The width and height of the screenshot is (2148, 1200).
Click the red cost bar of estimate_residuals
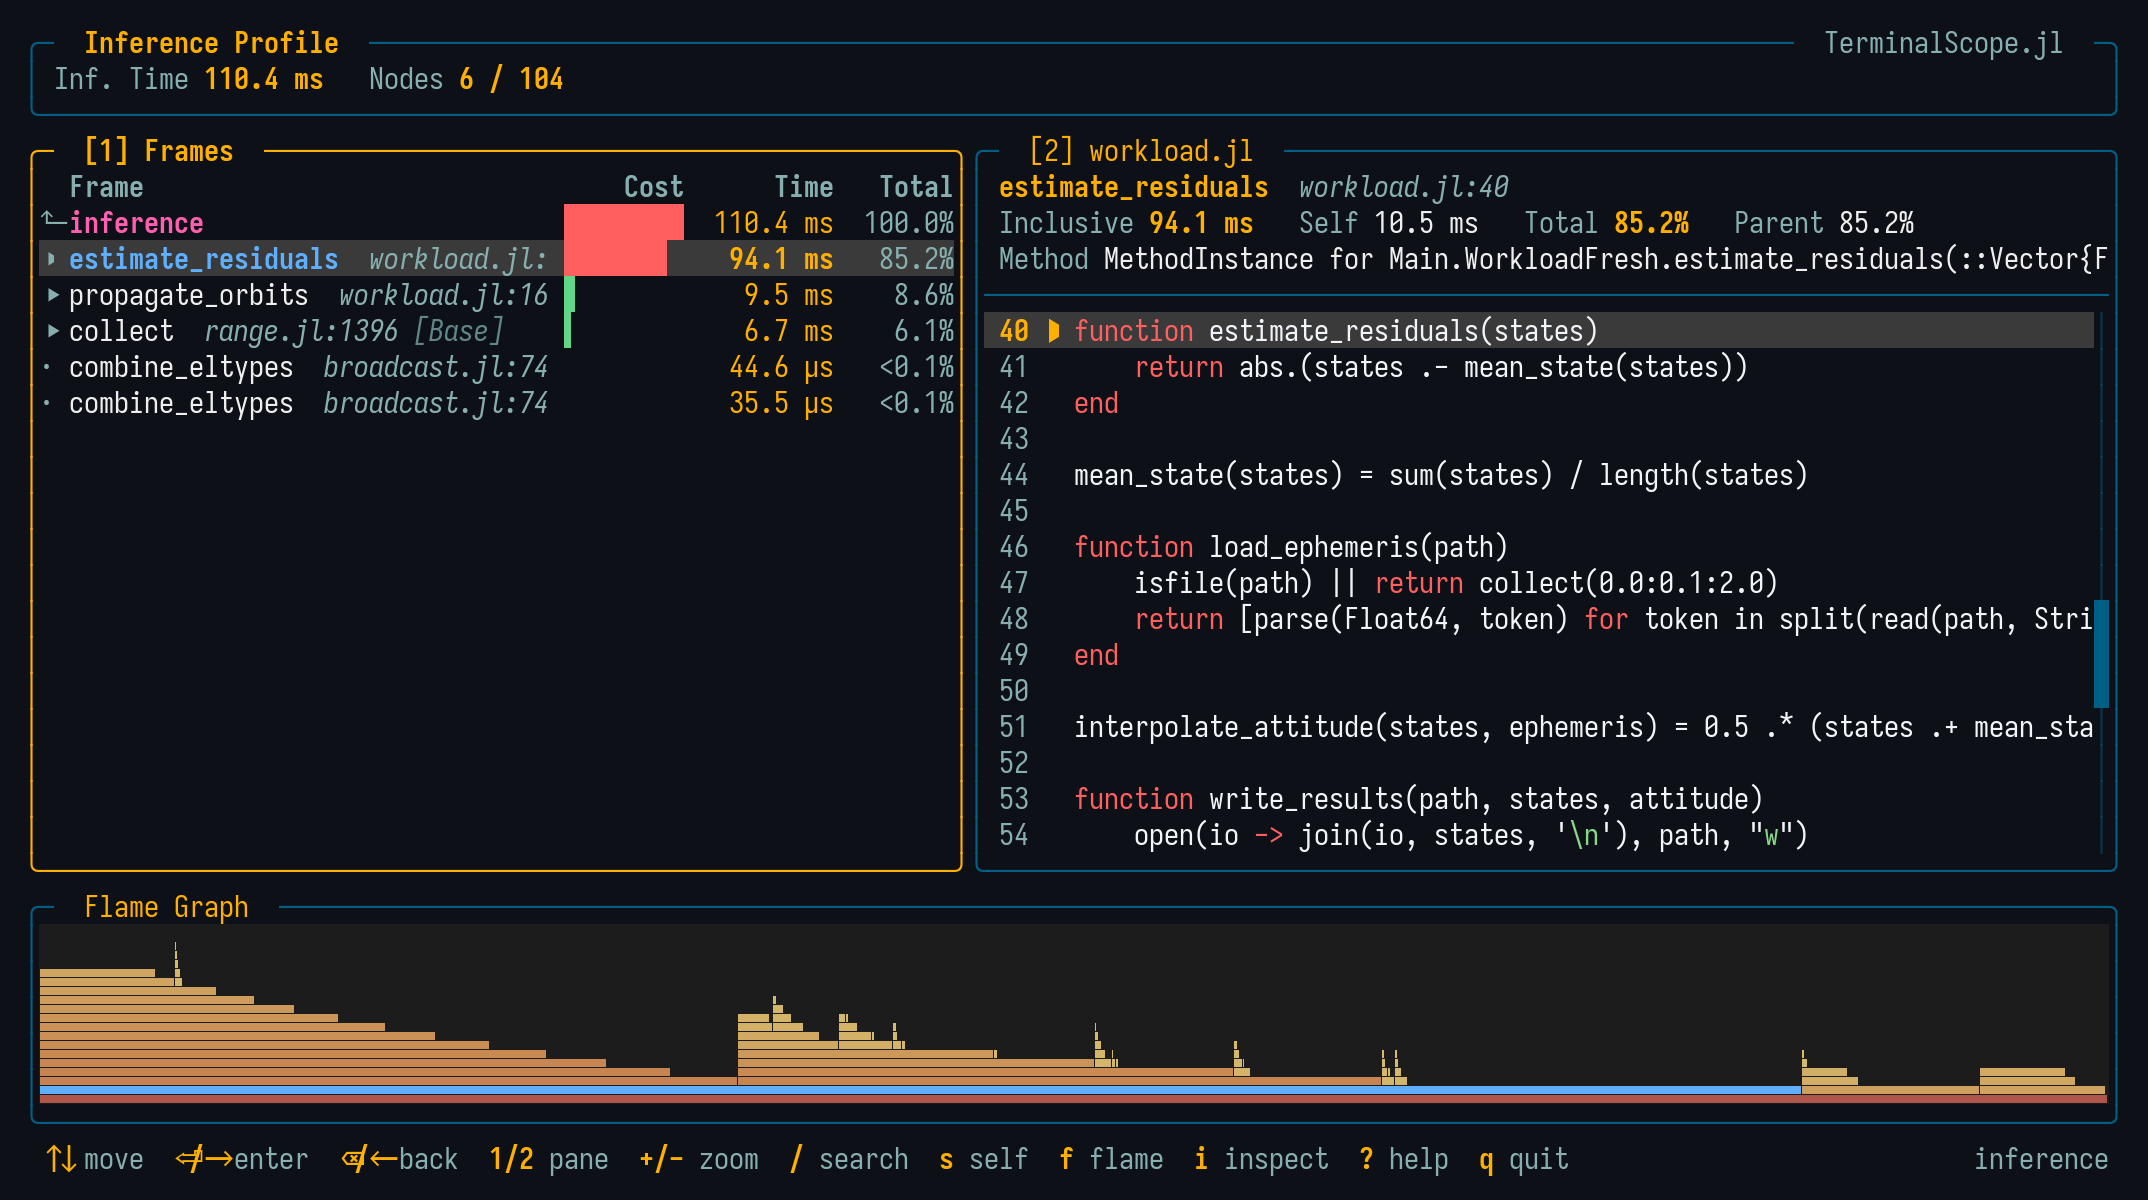click(x=615, y=258)
